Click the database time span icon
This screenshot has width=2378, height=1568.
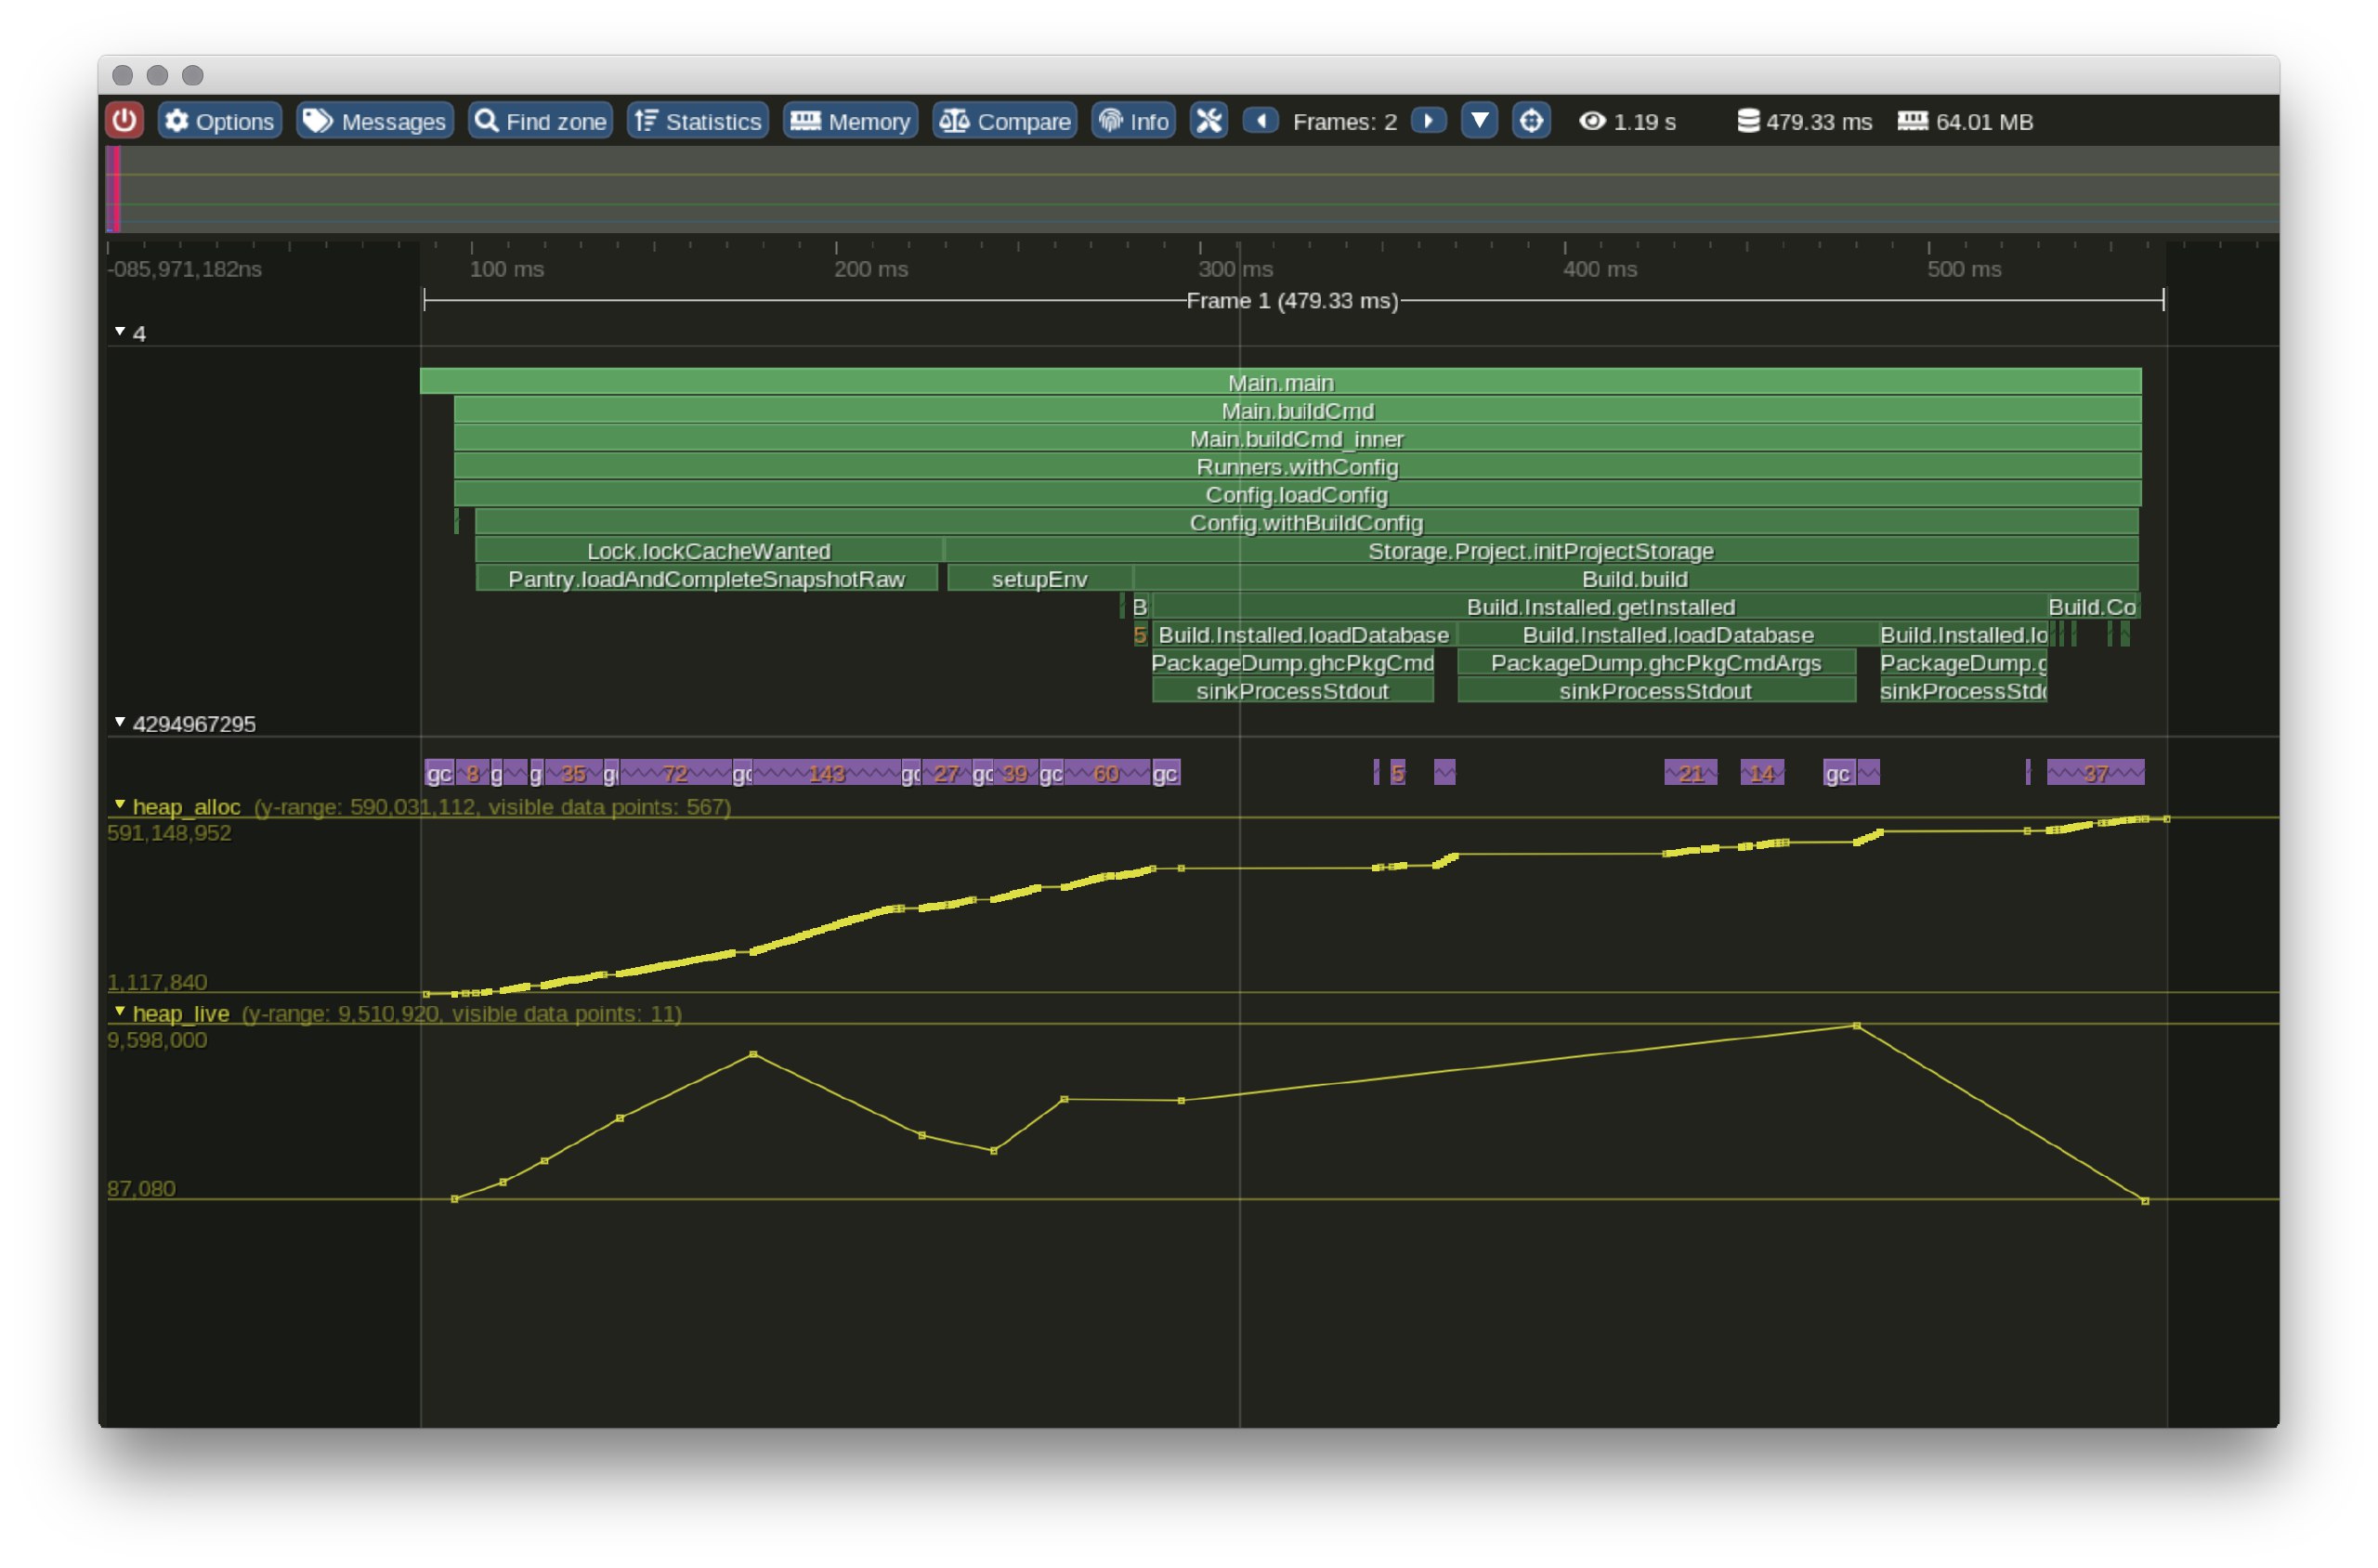(1747, 121)
